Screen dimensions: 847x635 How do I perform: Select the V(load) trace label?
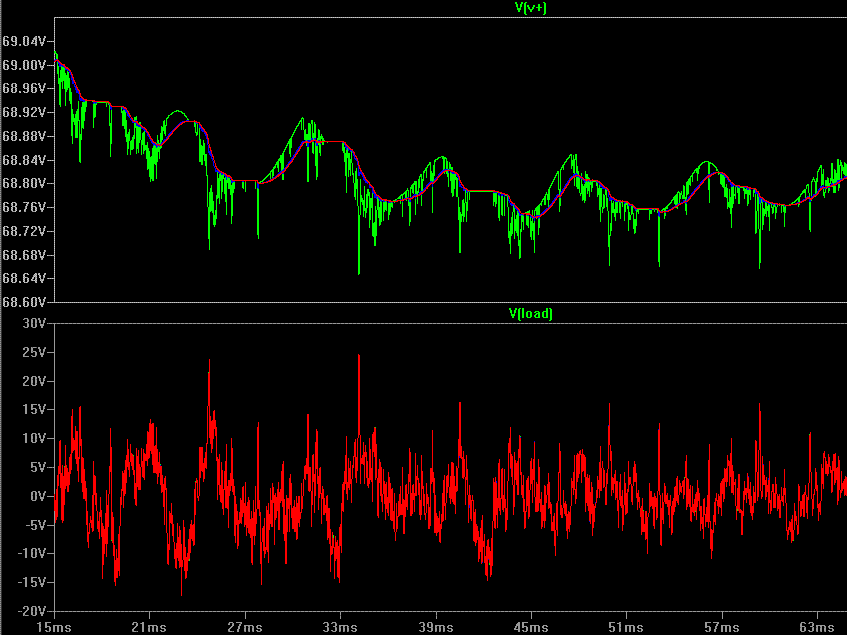click(x=530, y=314)
